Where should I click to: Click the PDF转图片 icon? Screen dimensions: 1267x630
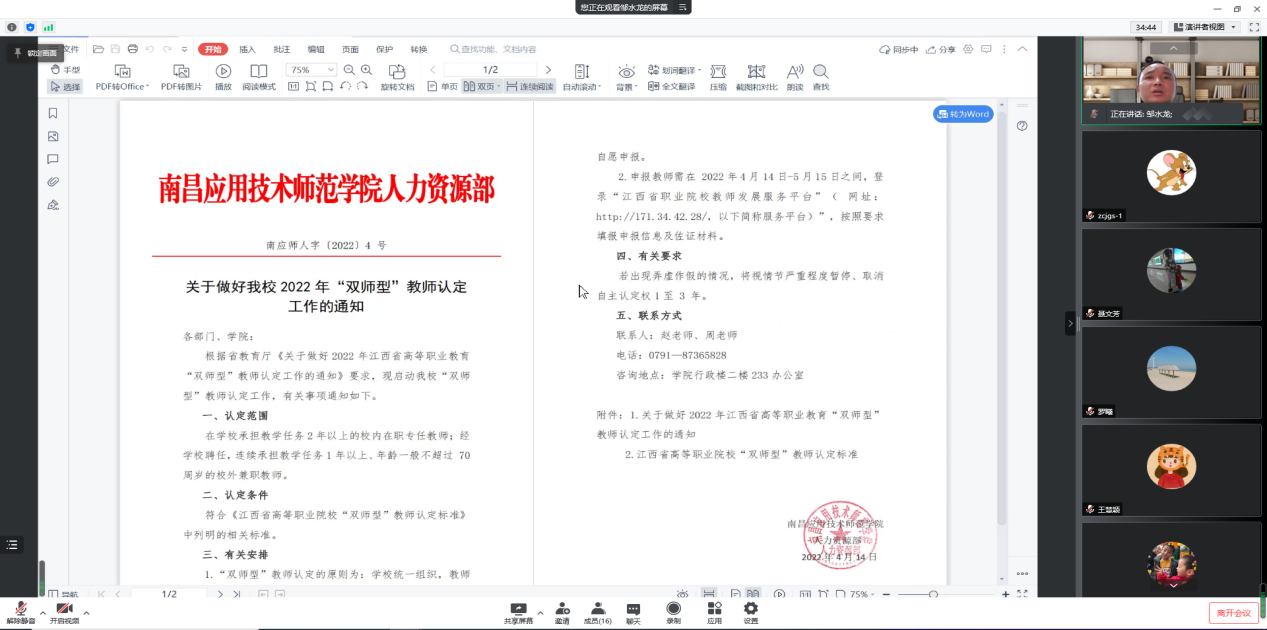pos(181,72)
